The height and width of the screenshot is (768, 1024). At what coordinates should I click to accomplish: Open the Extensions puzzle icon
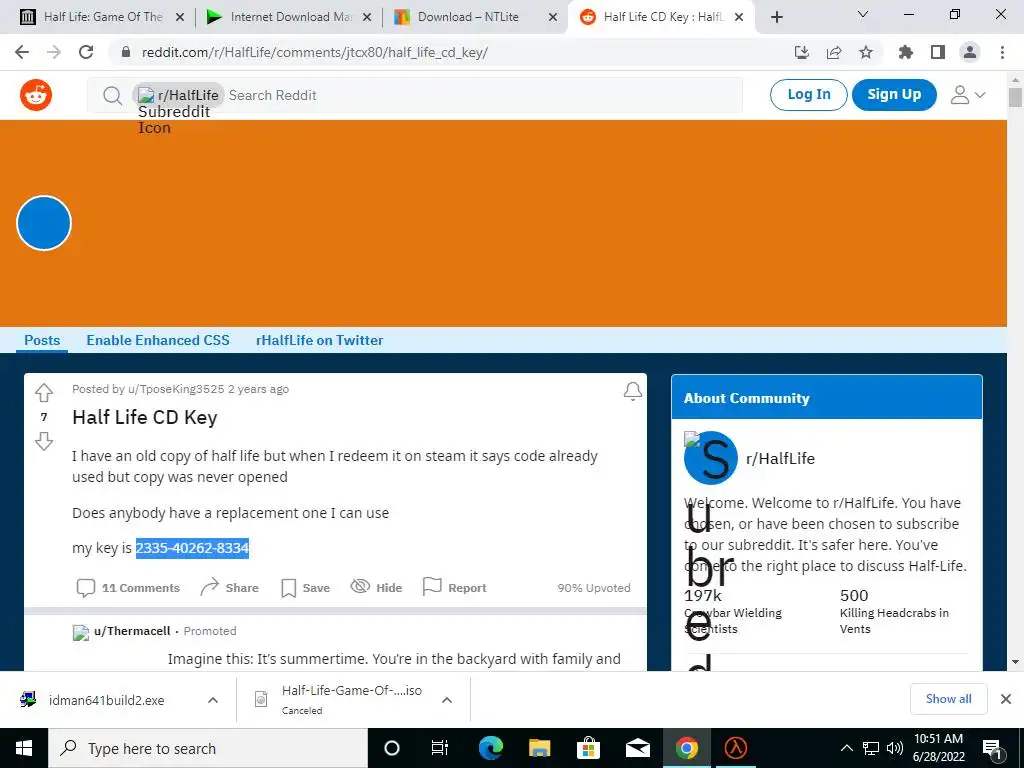click(906, 52)
